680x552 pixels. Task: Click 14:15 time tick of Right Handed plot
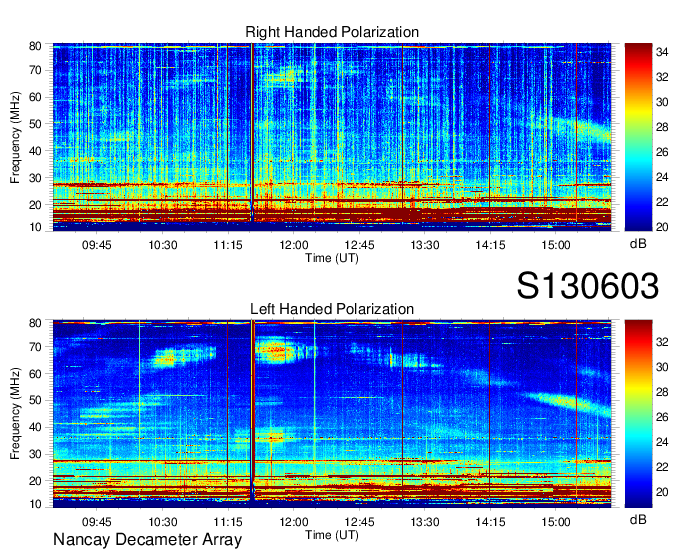(490, 245)
